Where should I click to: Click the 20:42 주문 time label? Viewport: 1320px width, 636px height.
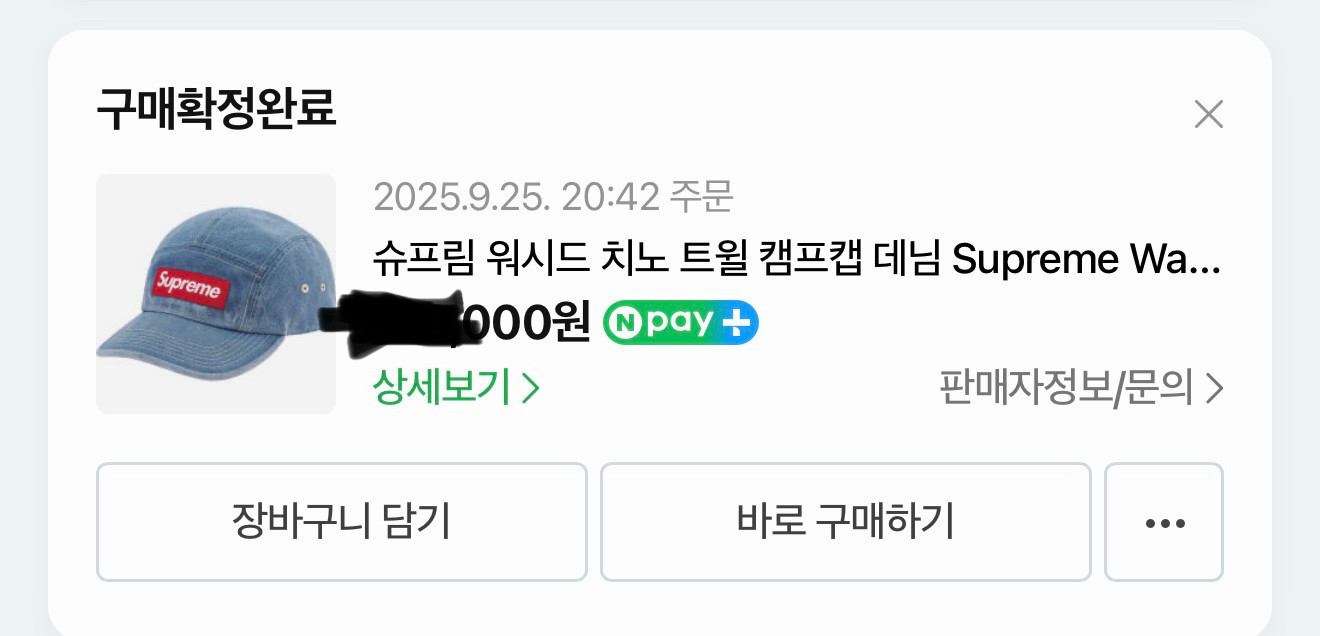tap(648, 197)
